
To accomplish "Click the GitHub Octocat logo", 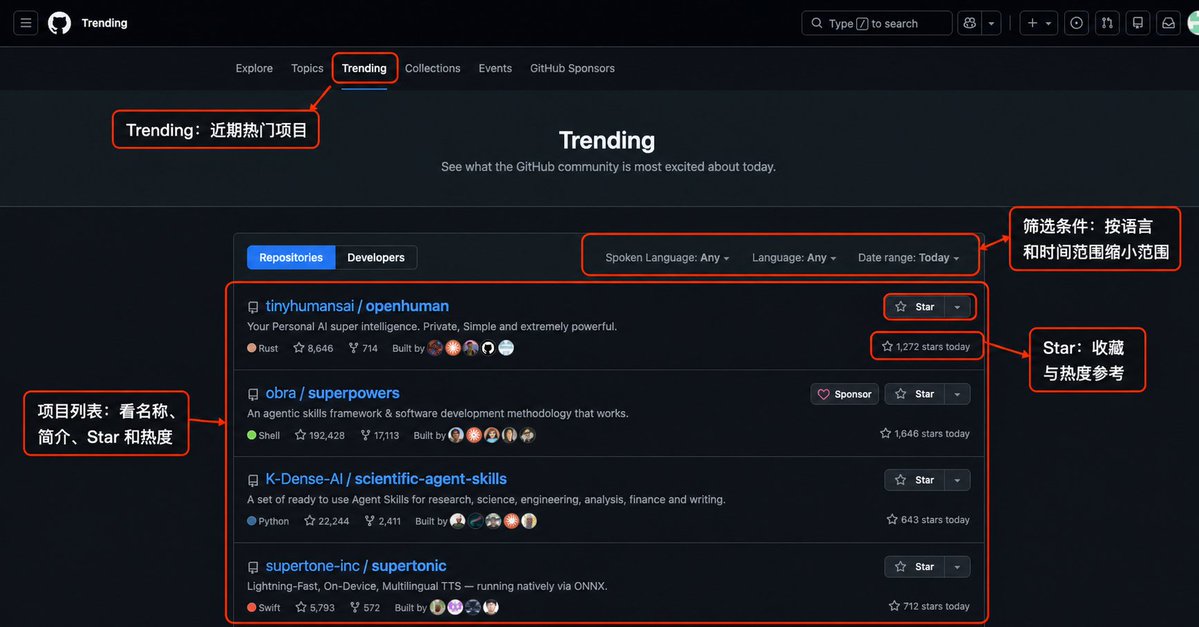I will click(x=60, y=23).
